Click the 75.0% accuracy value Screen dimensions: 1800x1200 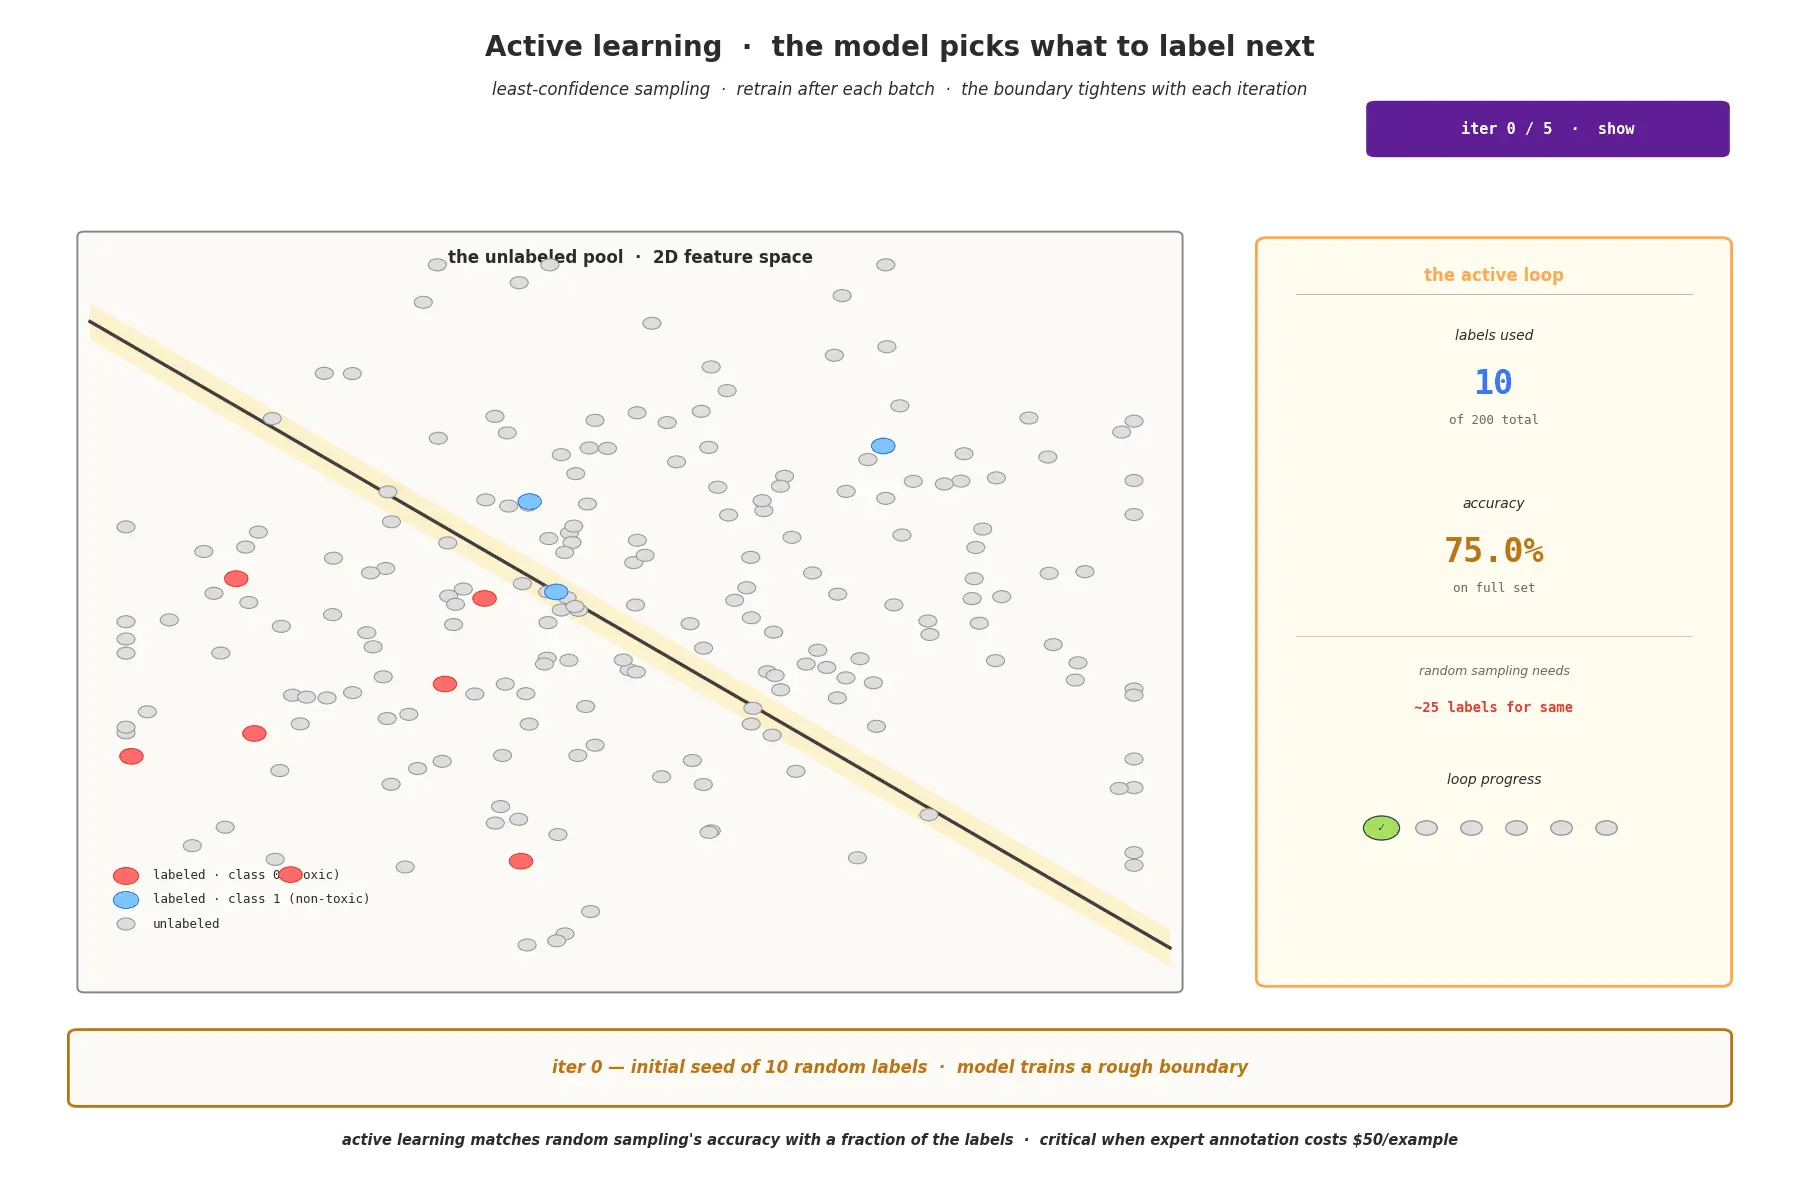pyautogui.click(x=1493, y=550)
